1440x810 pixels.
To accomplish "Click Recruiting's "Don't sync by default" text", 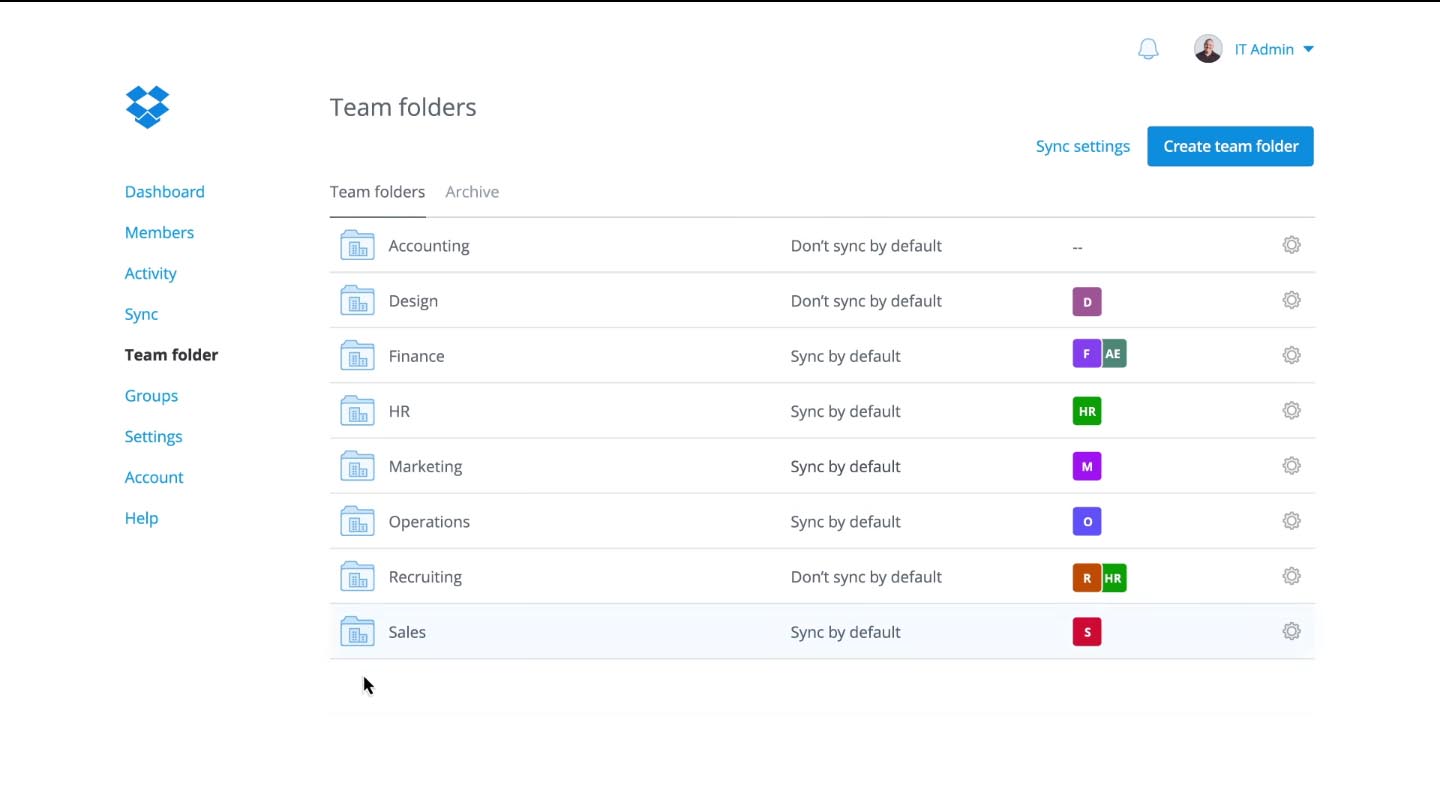I will click(x=866, y=577).
